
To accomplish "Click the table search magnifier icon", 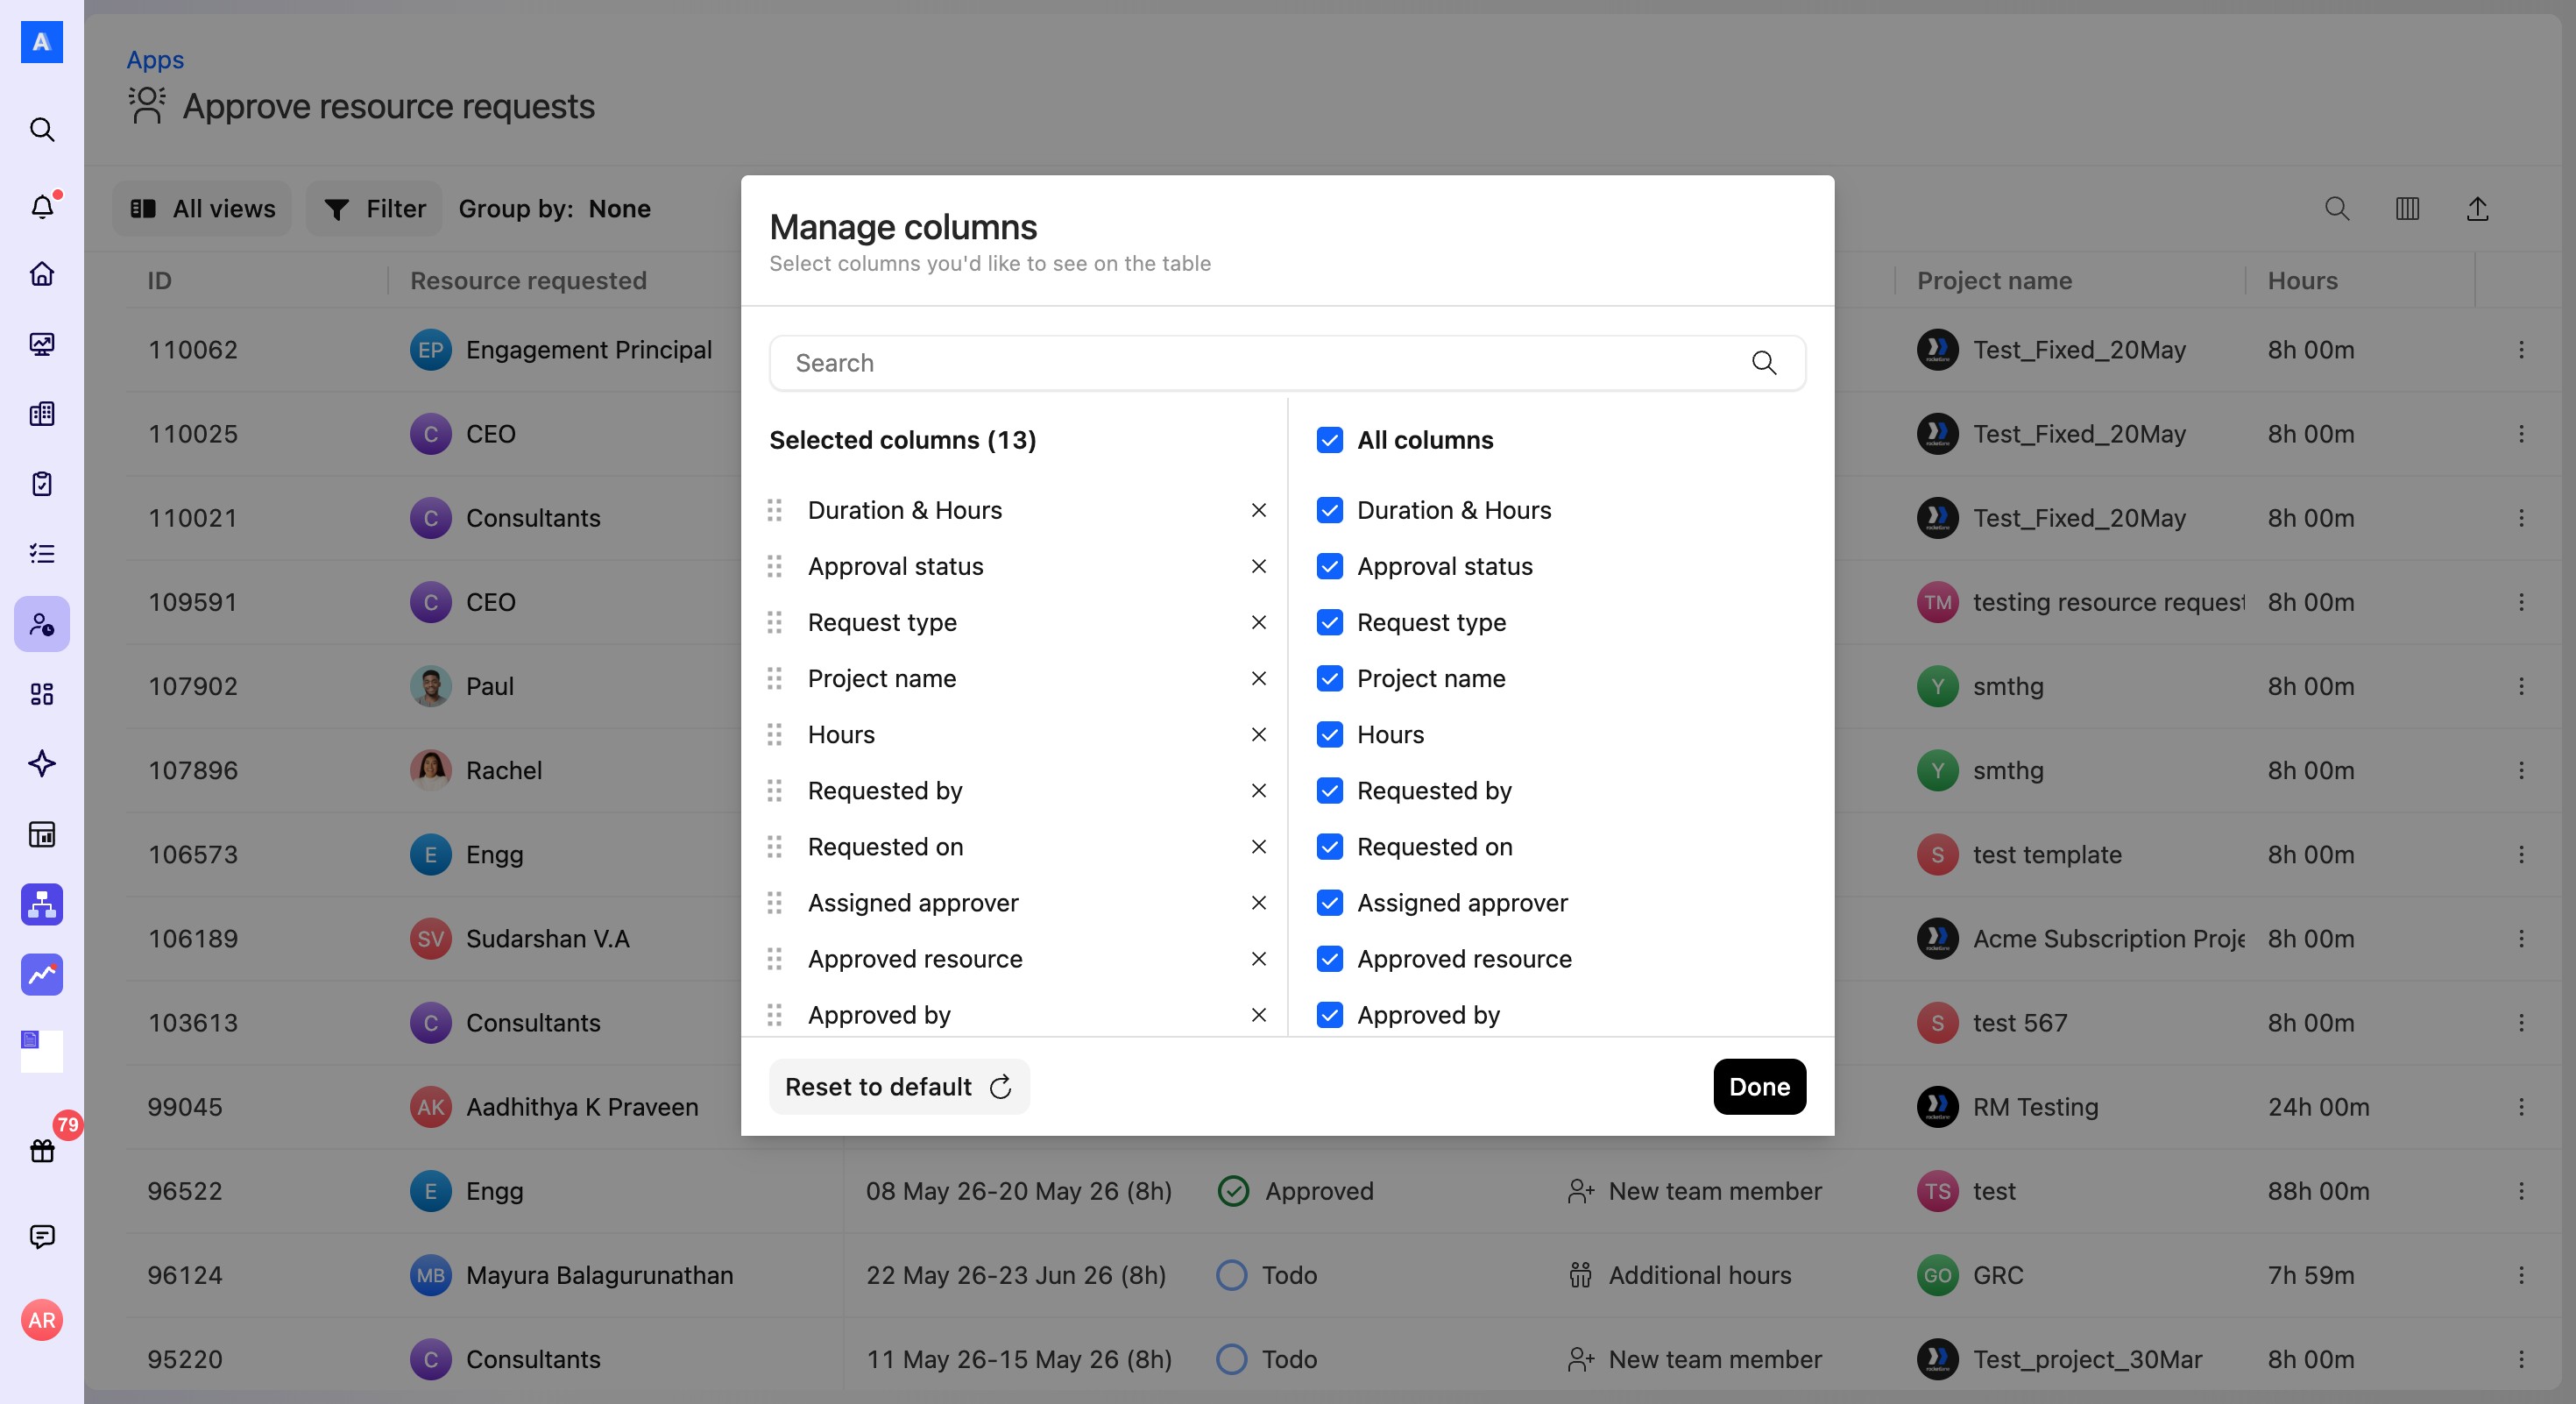I will click(2337, 208).
